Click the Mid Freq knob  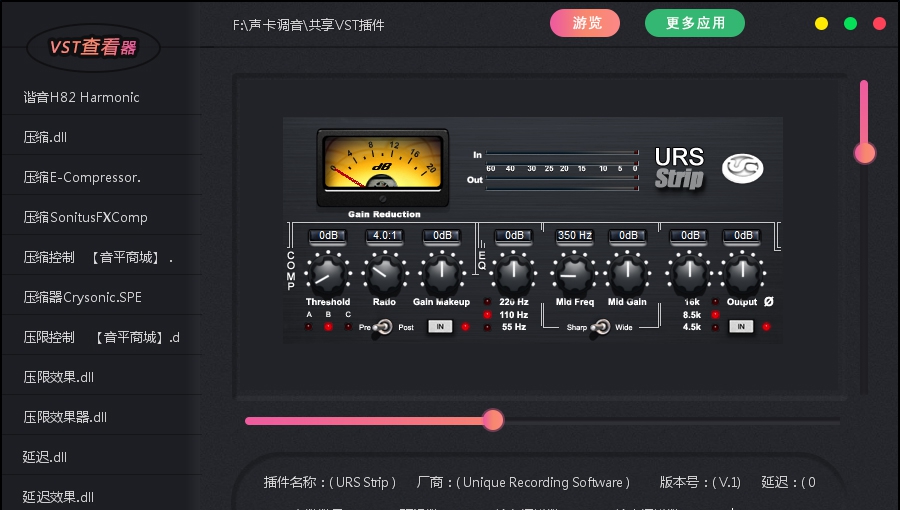574,274
